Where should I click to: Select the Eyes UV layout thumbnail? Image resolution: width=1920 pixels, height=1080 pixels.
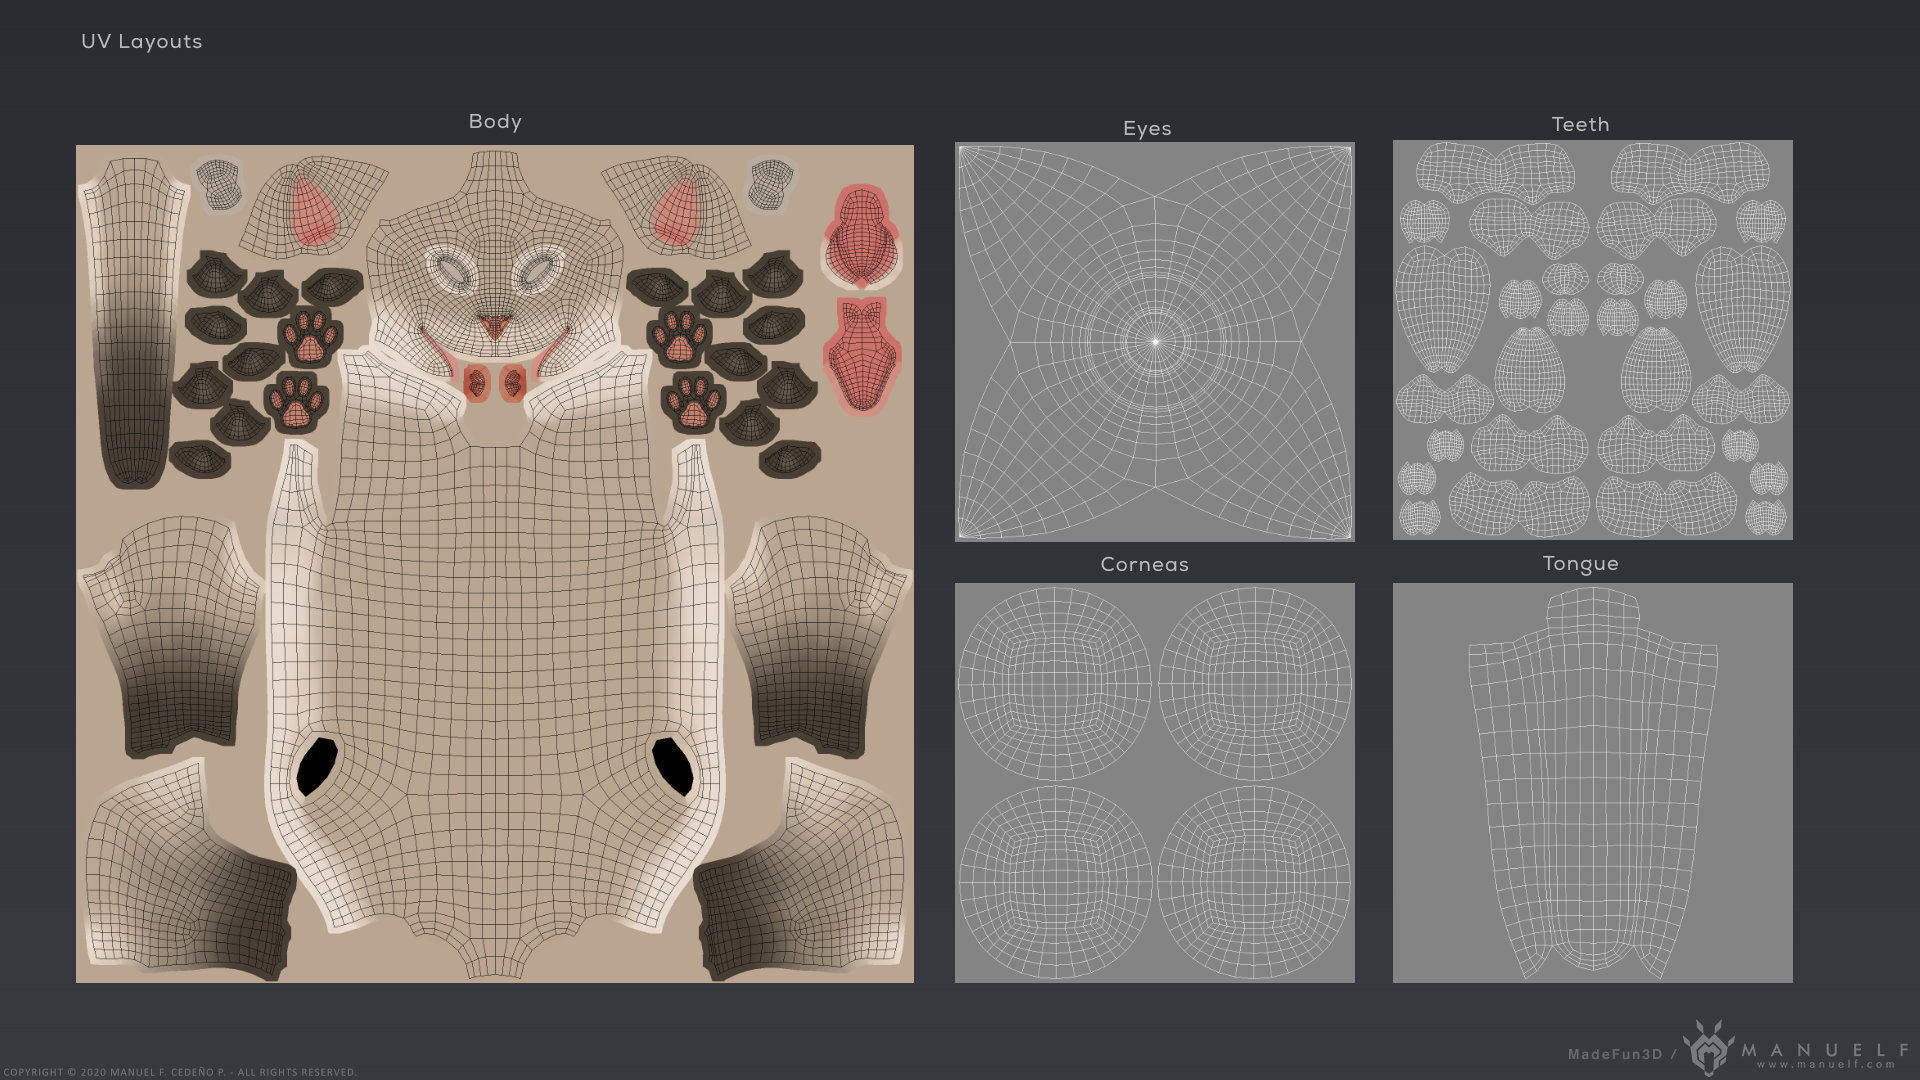click(1154, 341)
